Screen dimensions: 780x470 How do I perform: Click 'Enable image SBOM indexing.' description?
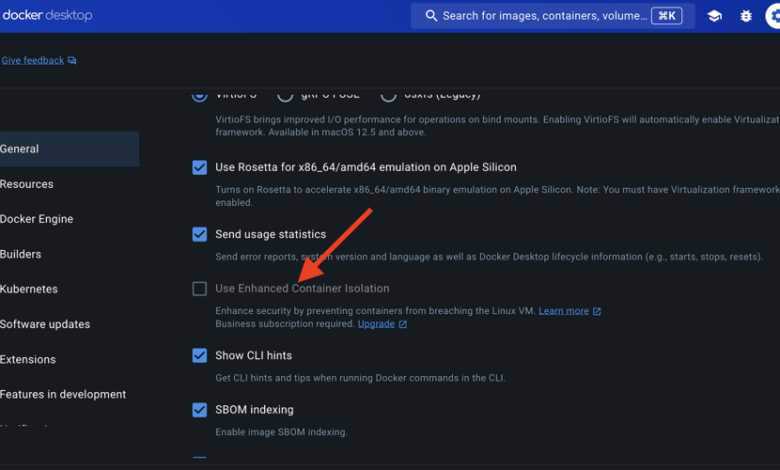coord(281,432)
